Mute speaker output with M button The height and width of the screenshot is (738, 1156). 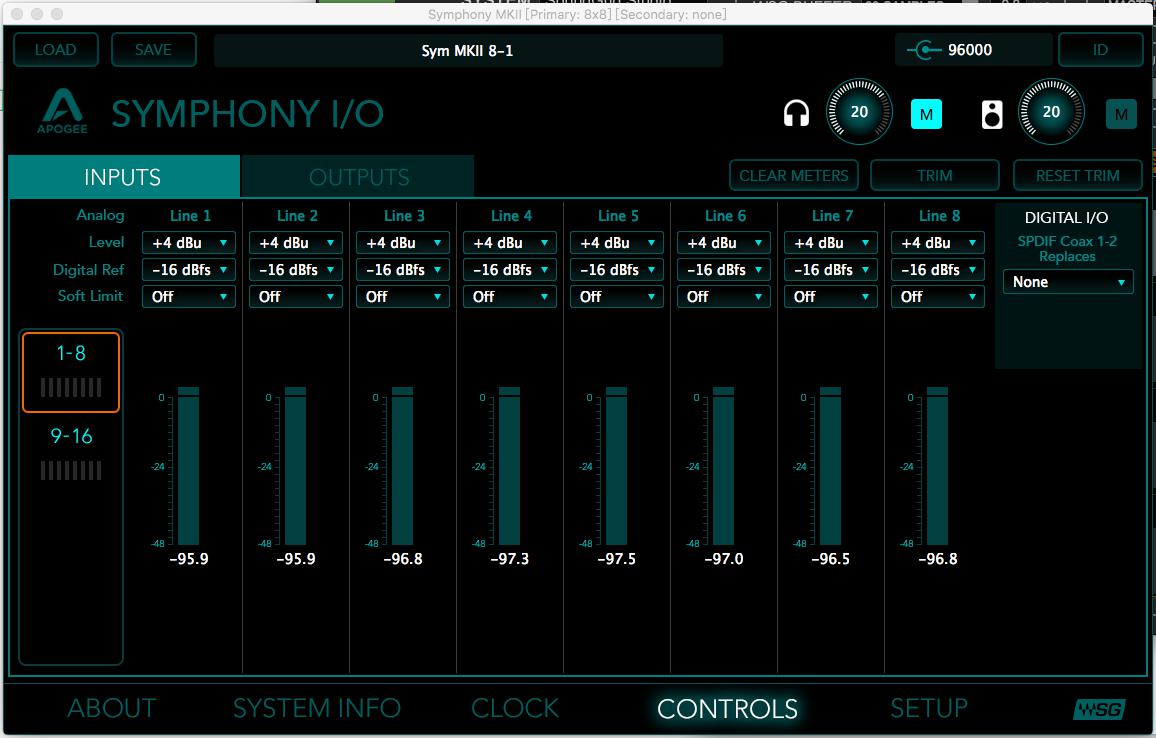(1121, 115)
